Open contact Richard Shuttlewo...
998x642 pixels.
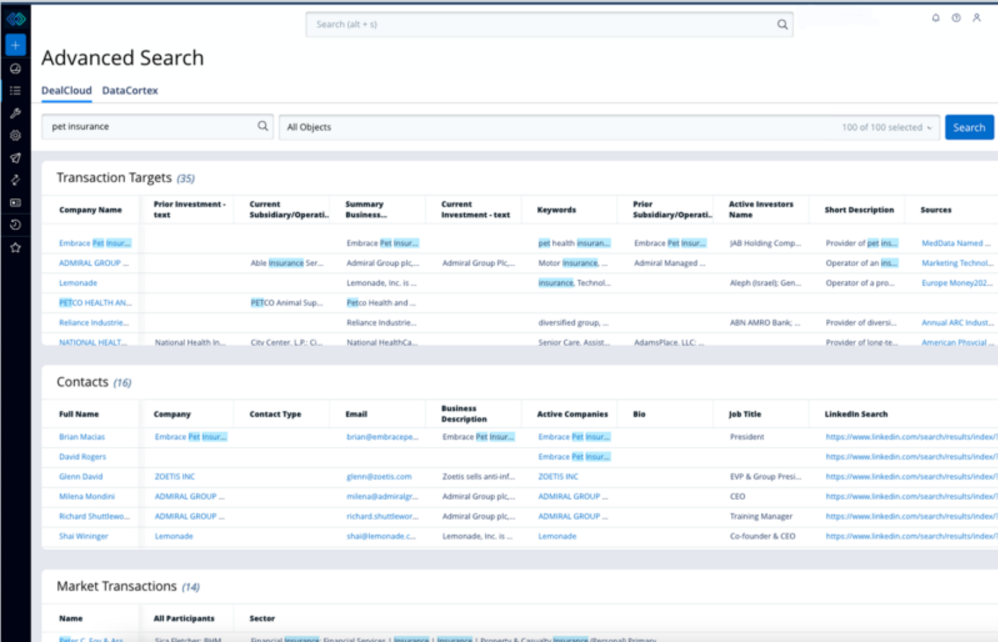(x=94, y=516)
